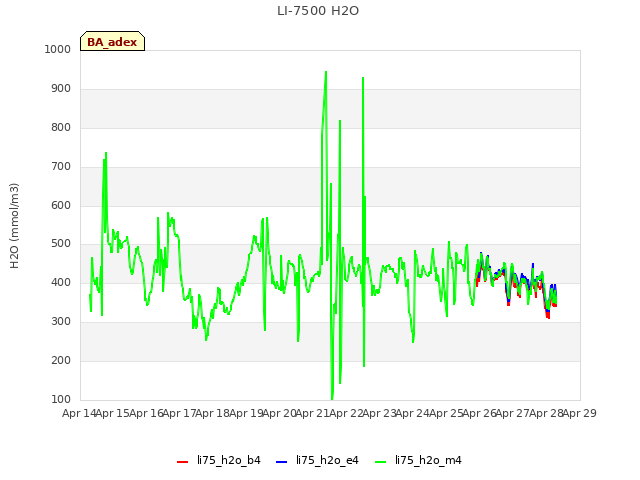The image size is (640, 480).
Task: Click the 1000 y-axis tick label
Action: coord(58,49)
